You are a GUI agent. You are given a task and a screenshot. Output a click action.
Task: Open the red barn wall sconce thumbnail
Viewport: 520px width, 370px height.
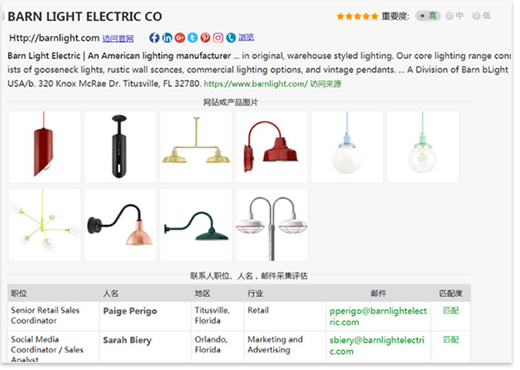pyautogui.click(x=272, y=147)
